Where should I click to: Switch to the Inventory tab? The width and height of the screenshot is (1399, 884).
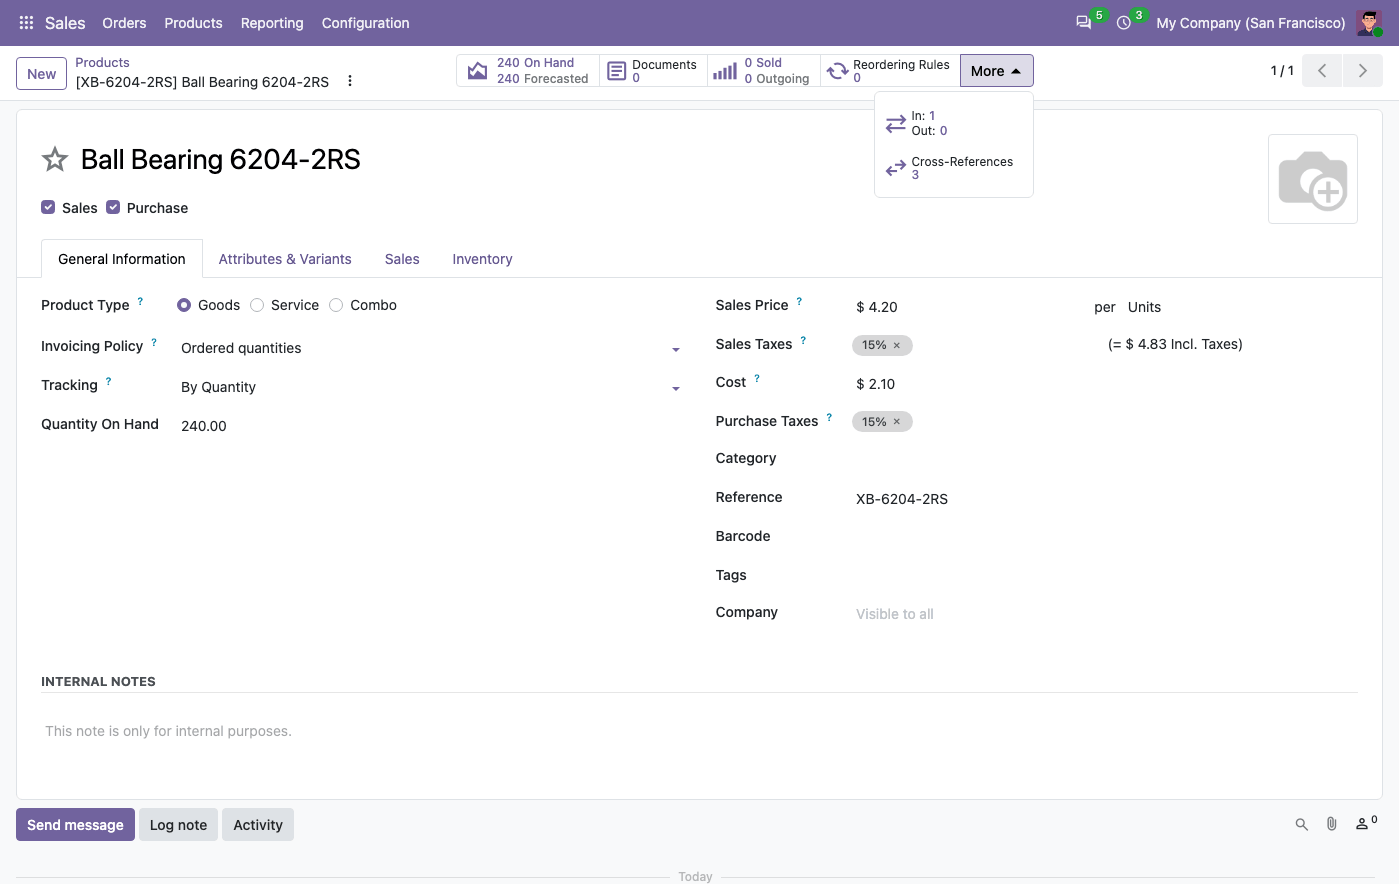click(x=482, y=259)
